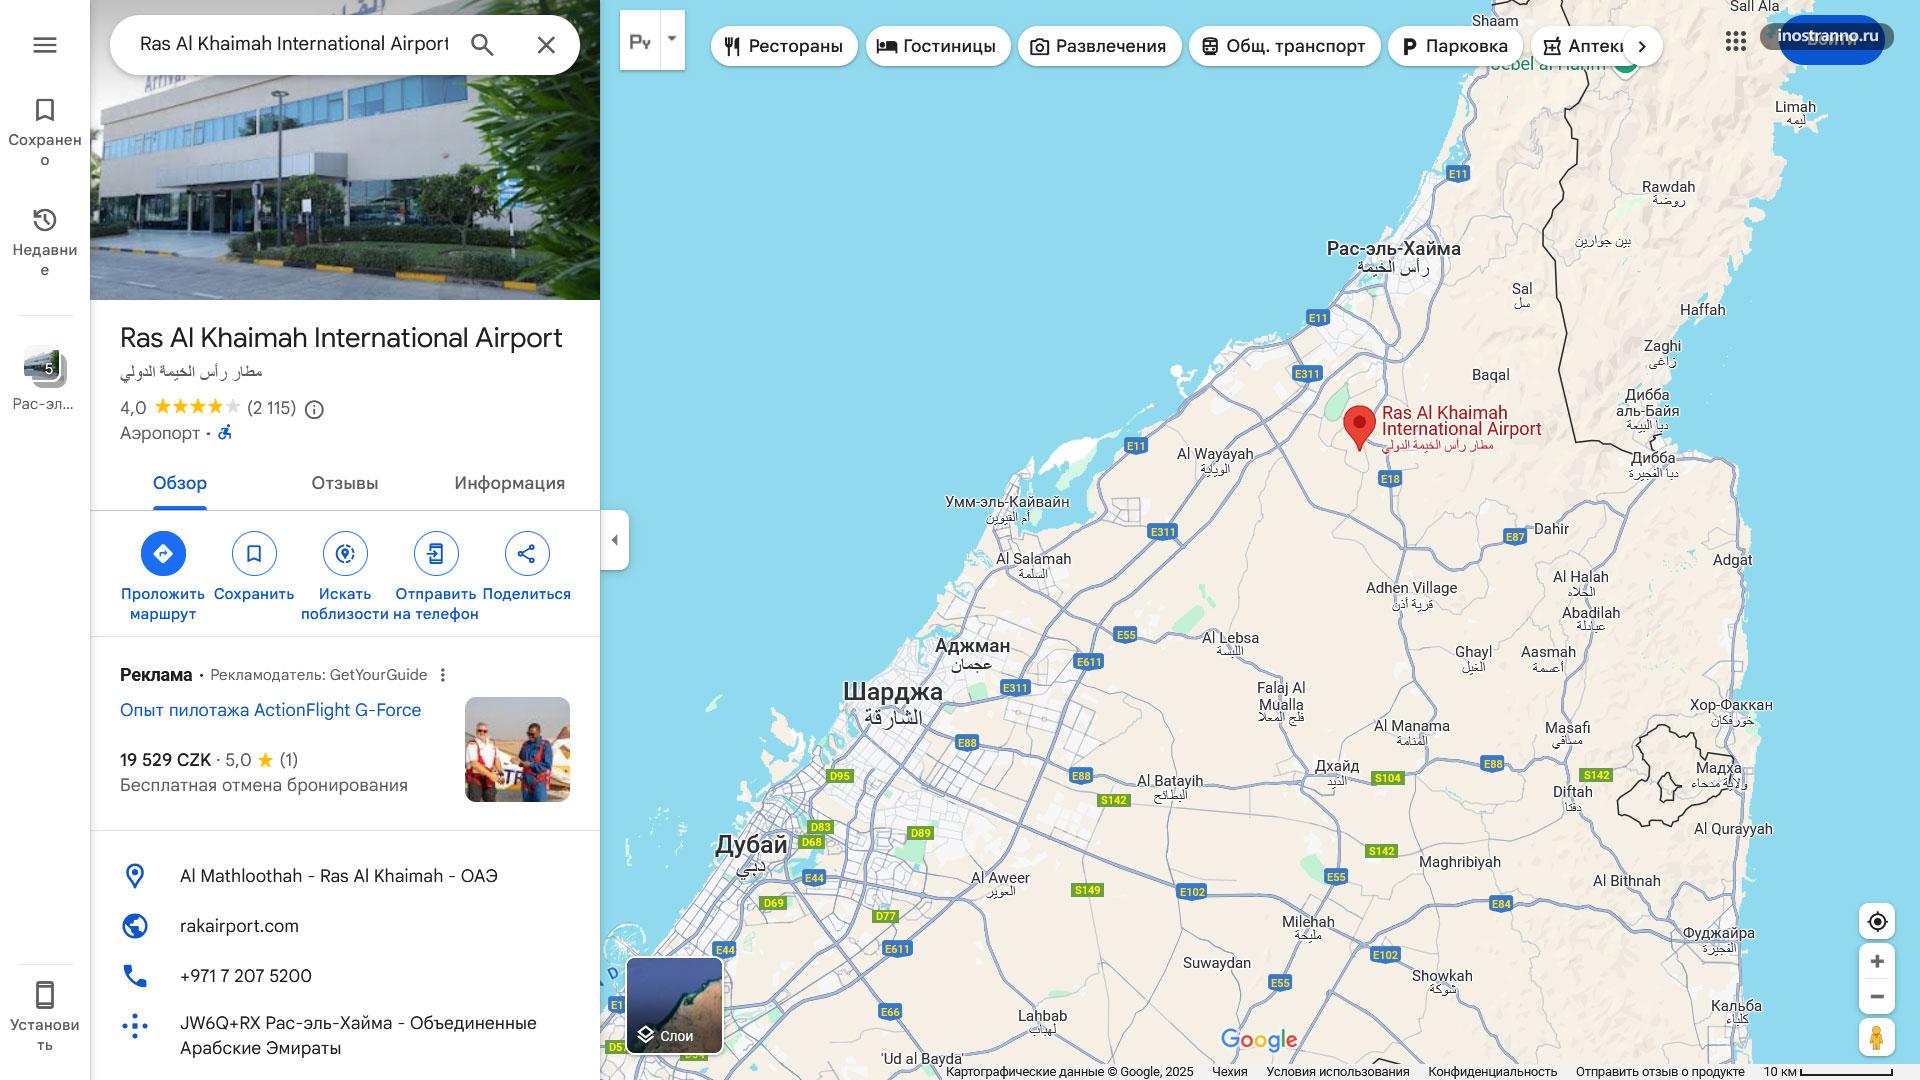Image resolution: width=1920 pixels, height=1080 pixels.
Task: Click the reviews count (2 115)
Action: (272, 408)
